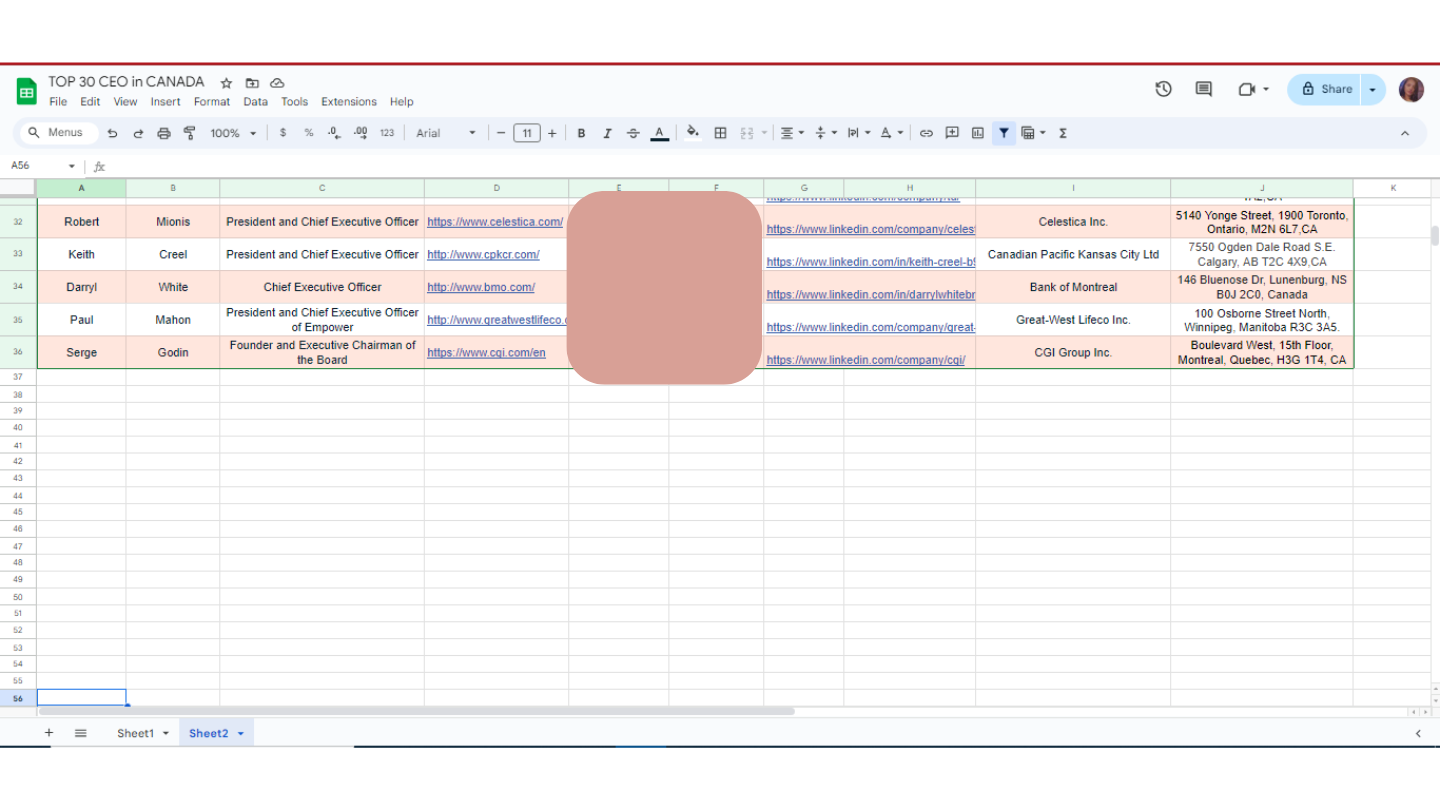The image size is (1440, 810).
Task: Insert a comment via toolbar icon
Action: [952, 133]
